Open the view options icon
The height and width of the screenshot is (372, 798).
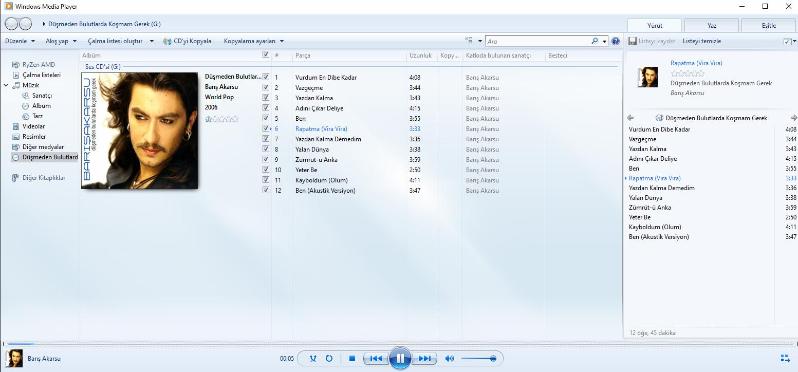click(469, 41)
